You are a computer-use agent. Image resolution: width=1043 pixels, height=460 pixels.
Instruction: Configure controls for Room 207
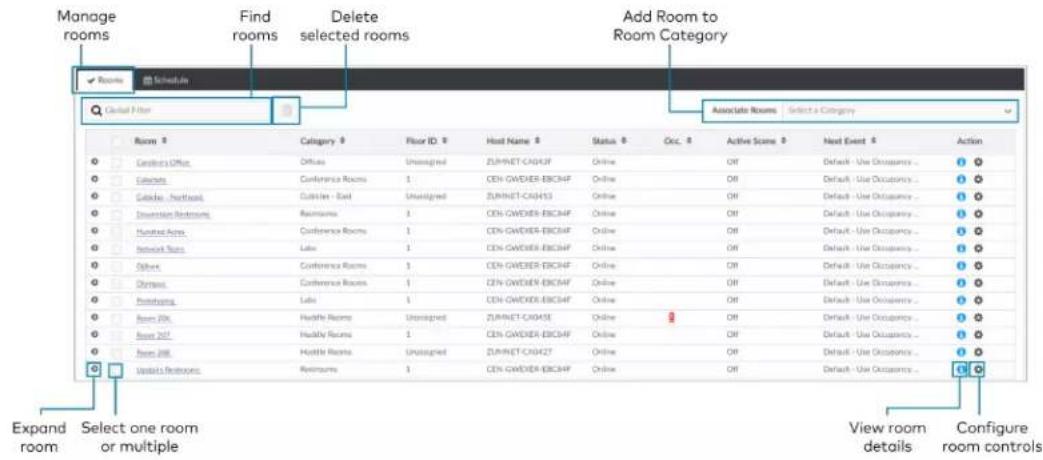tap(978, 335)
